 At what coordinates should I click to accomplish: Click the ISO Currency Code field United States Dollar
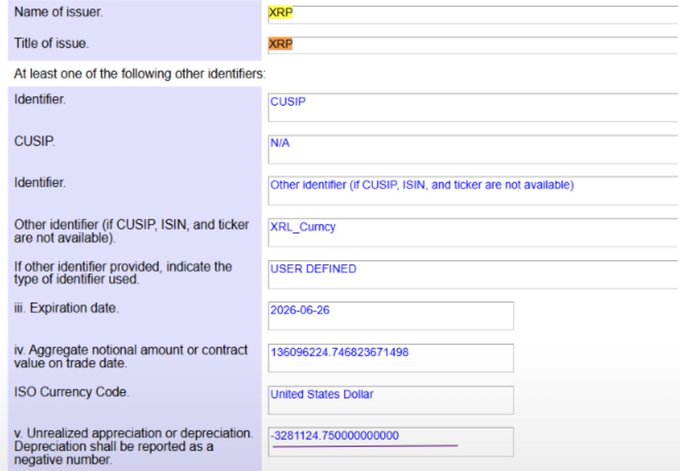coord(391,400)
